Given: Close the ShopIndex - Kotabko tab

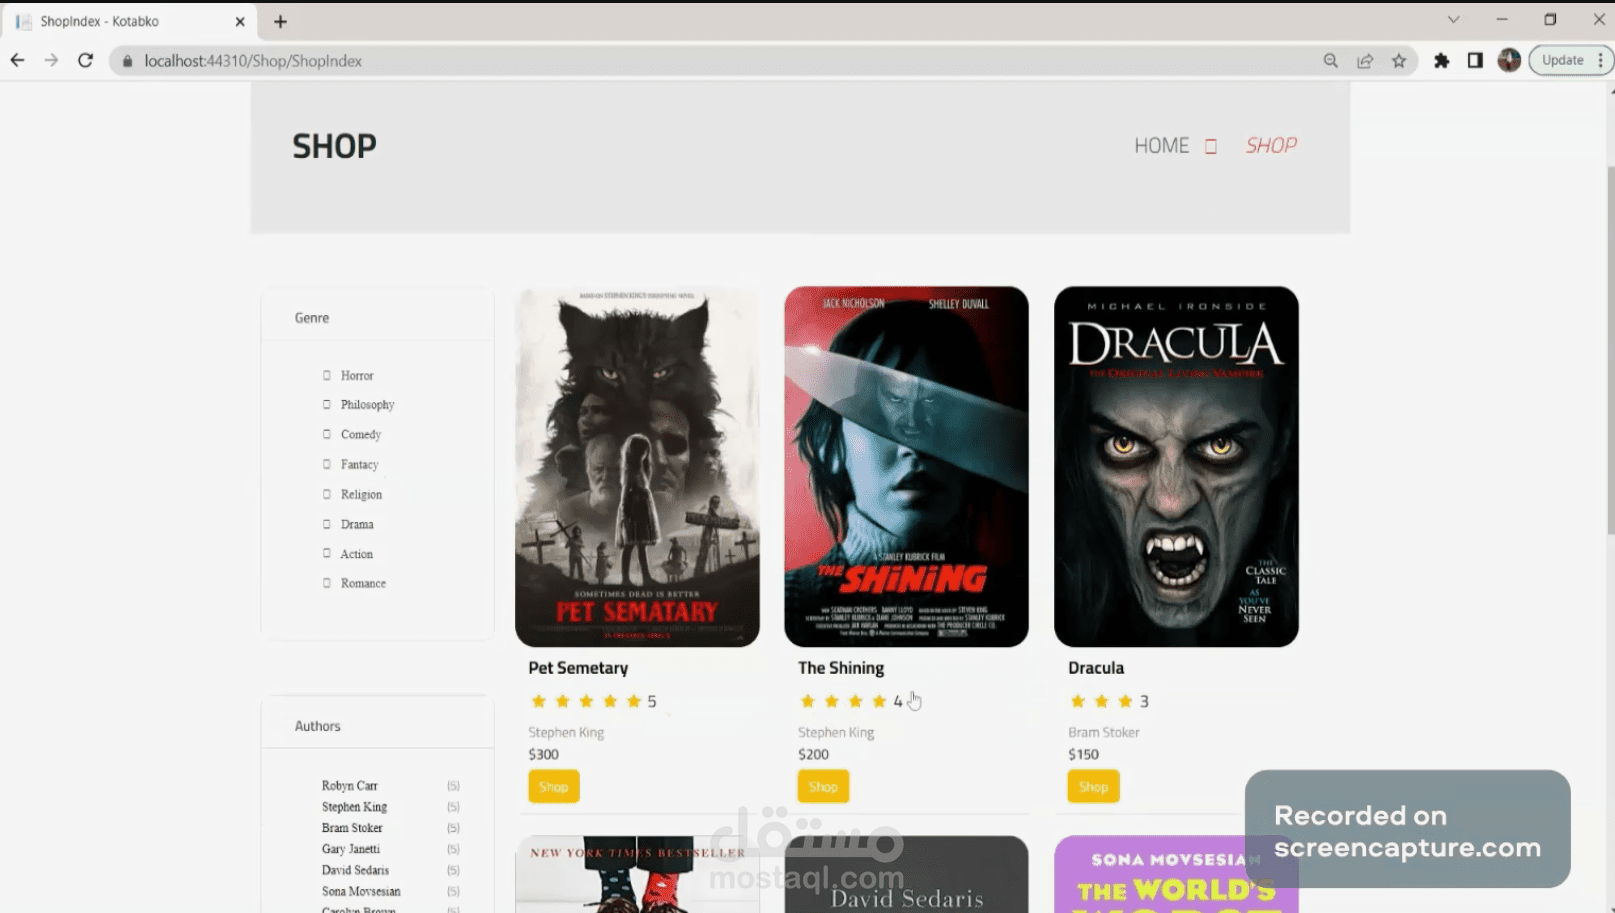Looking at the screenshot, I should (x=240, y=21).
